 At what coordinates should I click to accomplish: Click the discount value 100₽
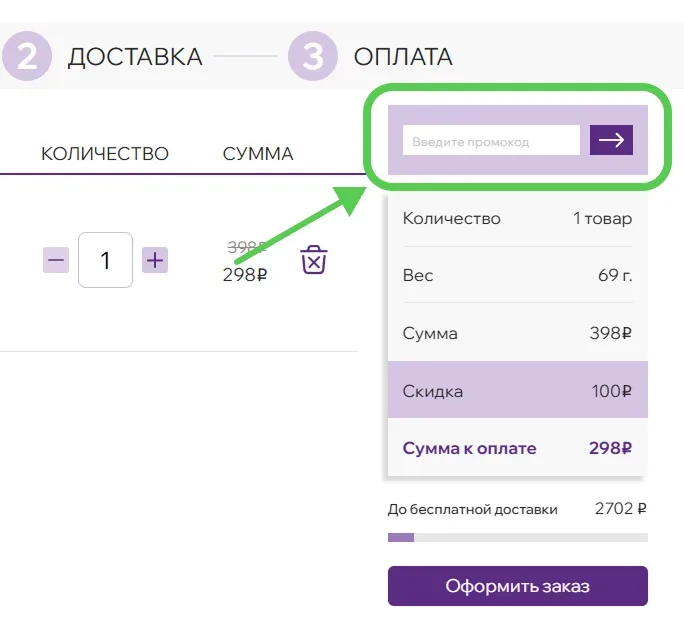[x=612, y=391]
